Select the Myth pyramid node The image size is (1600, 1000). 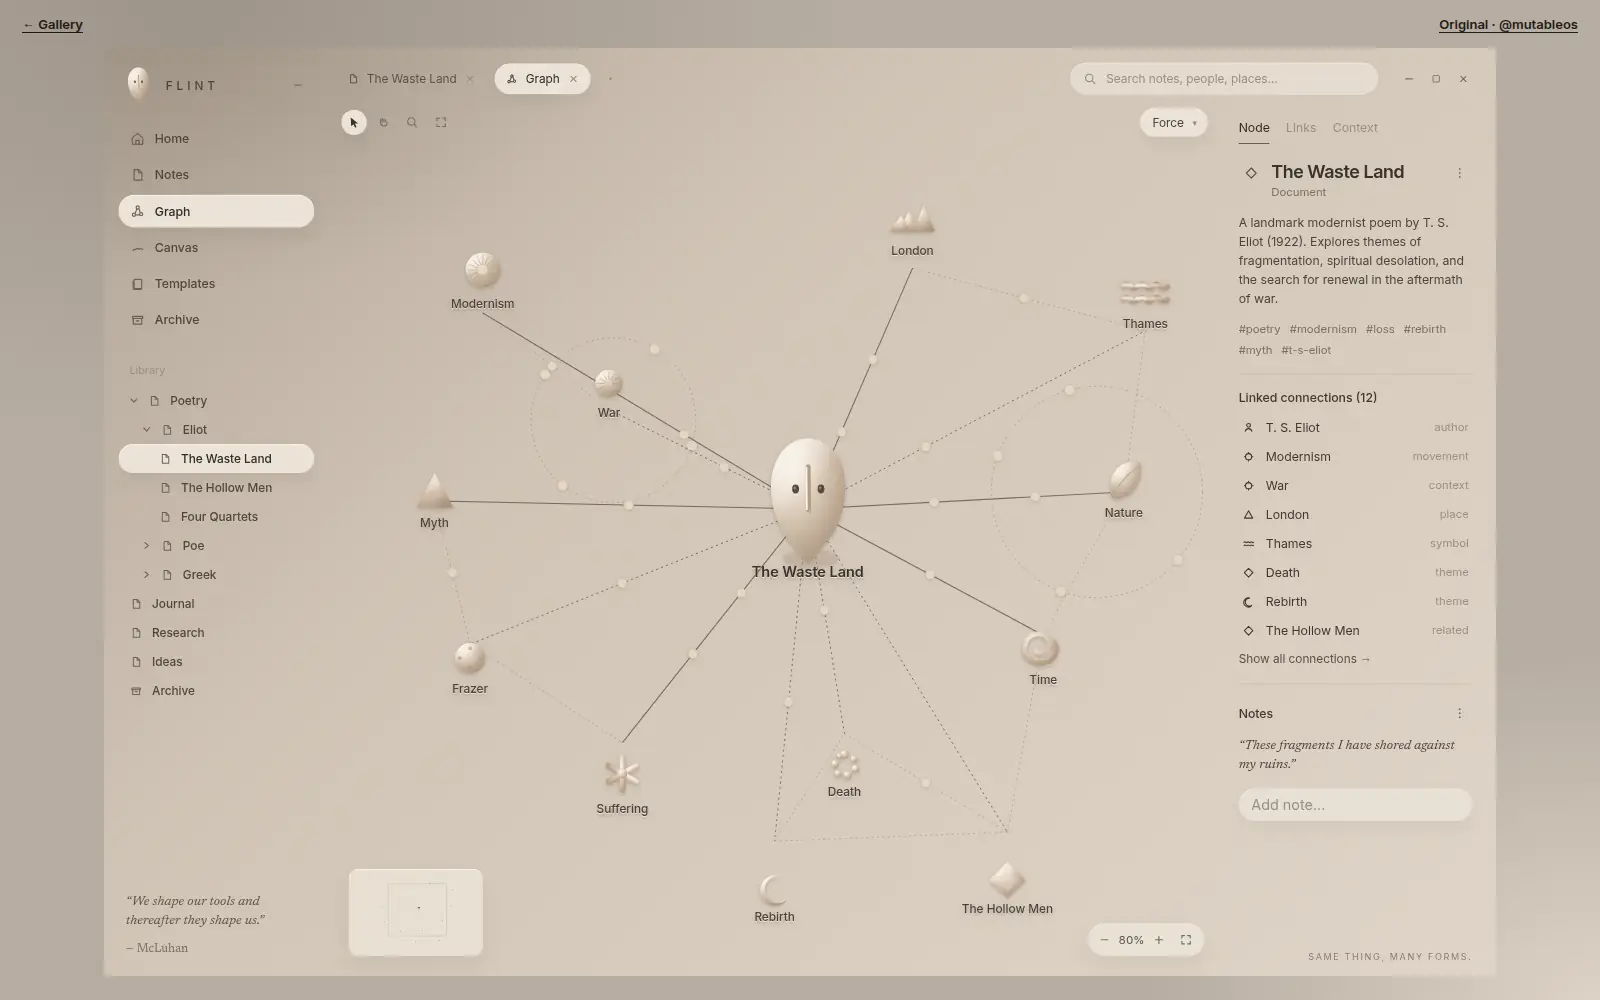[434, 491]
